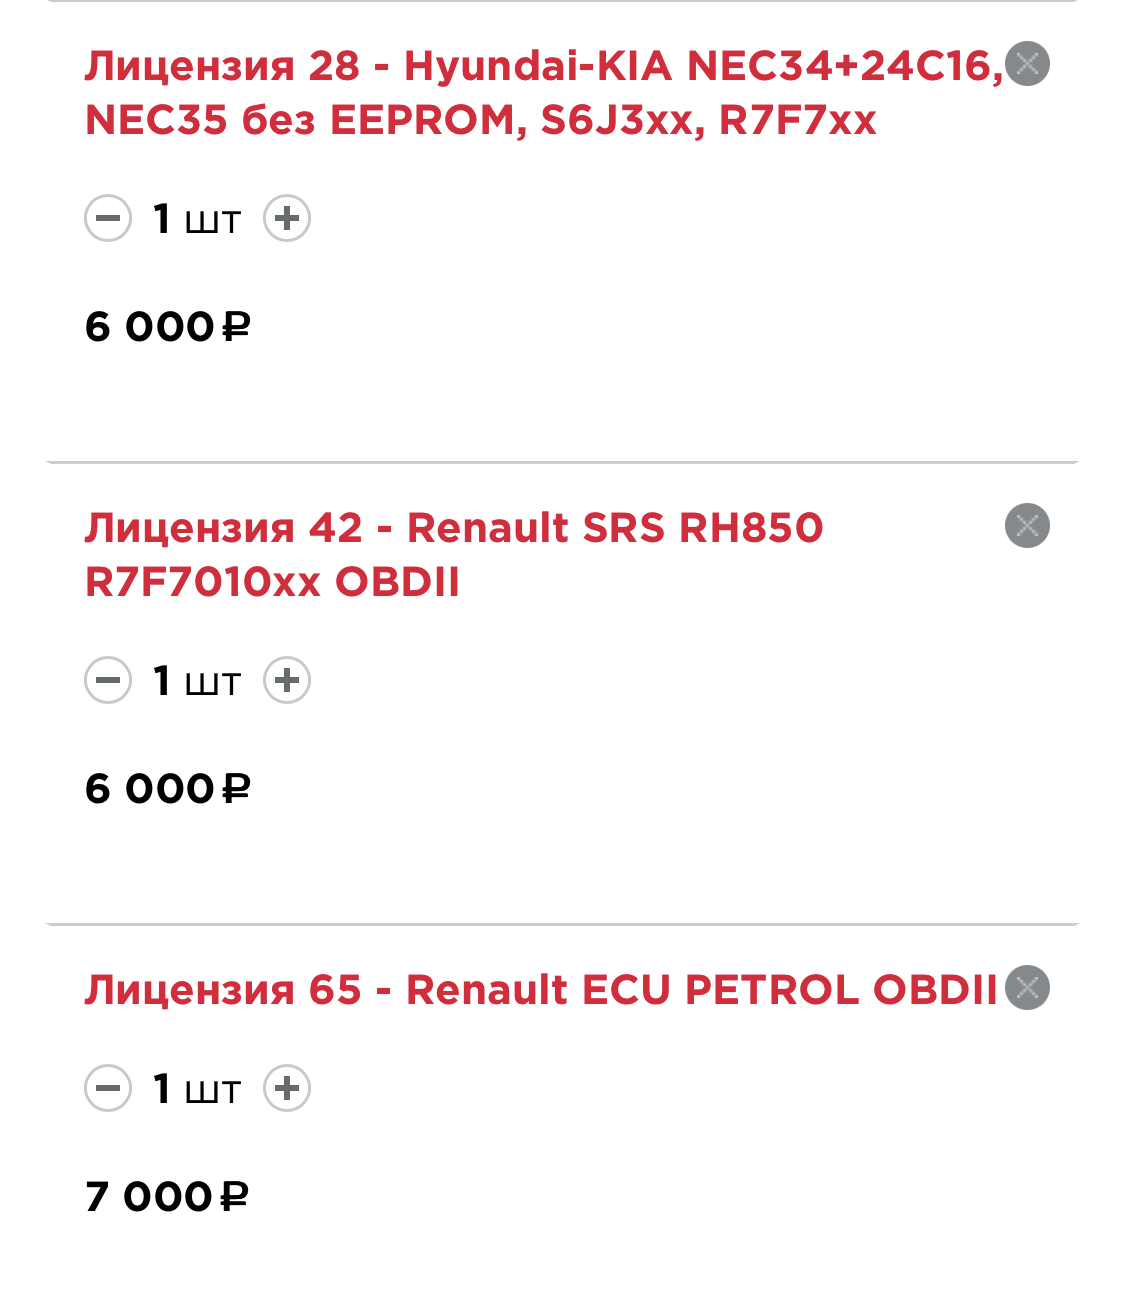
Task: Click the шт unit label under Лицензия 65
Action: [213, 1091]
